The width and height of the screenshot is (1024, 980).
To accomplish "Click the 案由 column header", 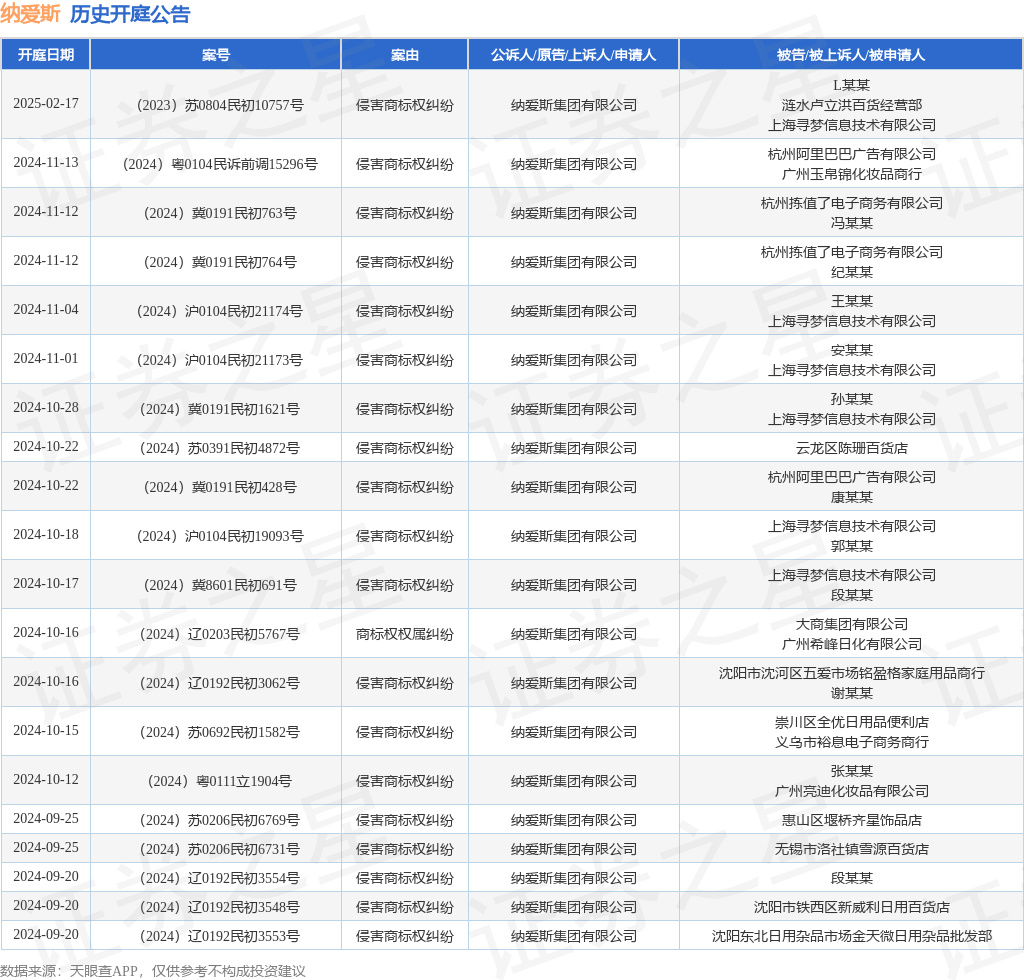I will pyautogui.click(x=404, y=55).
